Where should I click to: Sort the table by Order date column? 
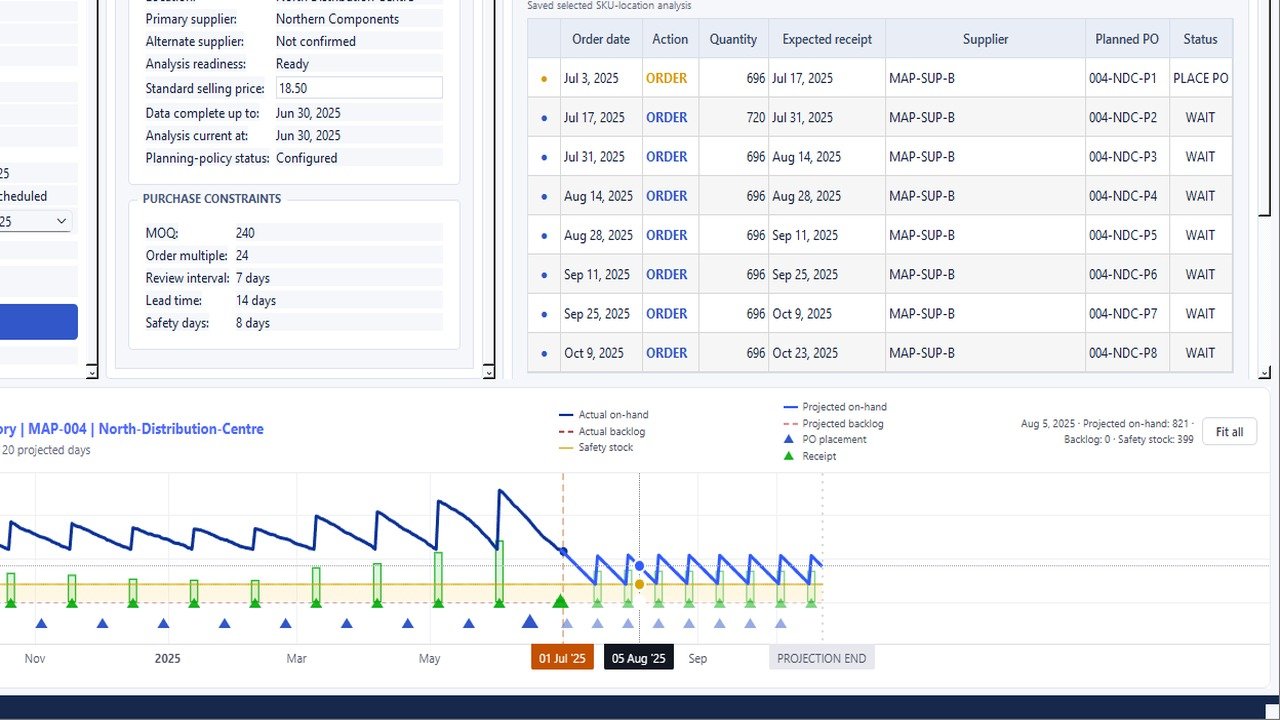click(601, 39)
